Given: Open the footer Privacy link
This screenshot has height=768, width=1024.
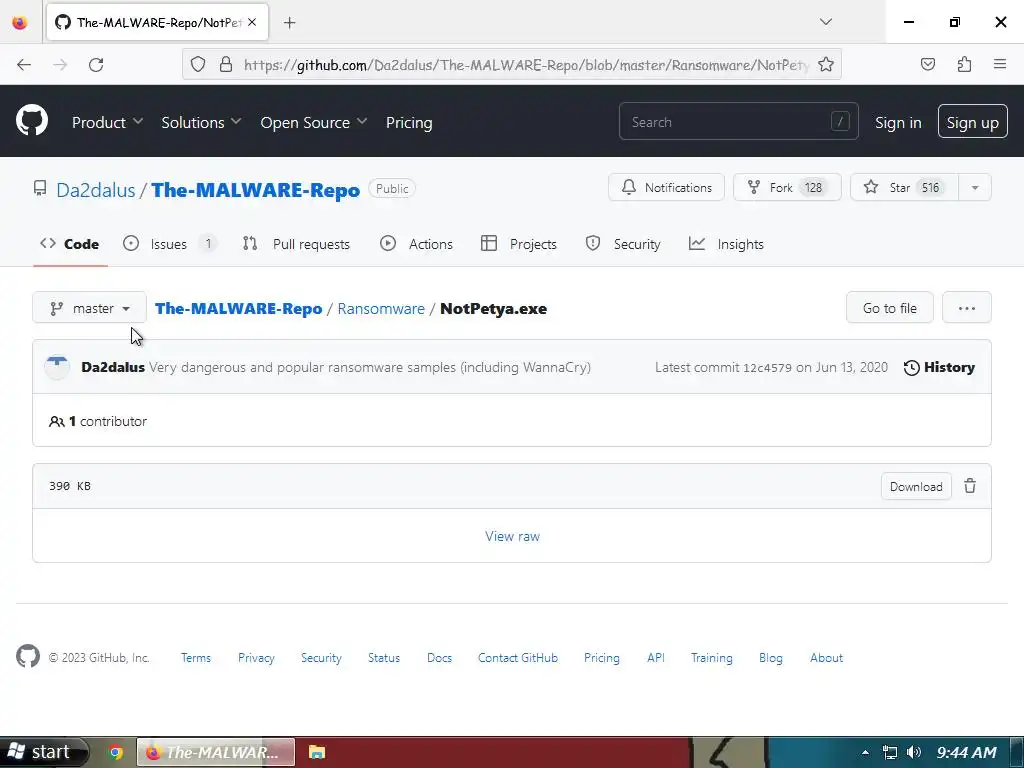Looking at the screenshot, I should (x=256, y=658).
